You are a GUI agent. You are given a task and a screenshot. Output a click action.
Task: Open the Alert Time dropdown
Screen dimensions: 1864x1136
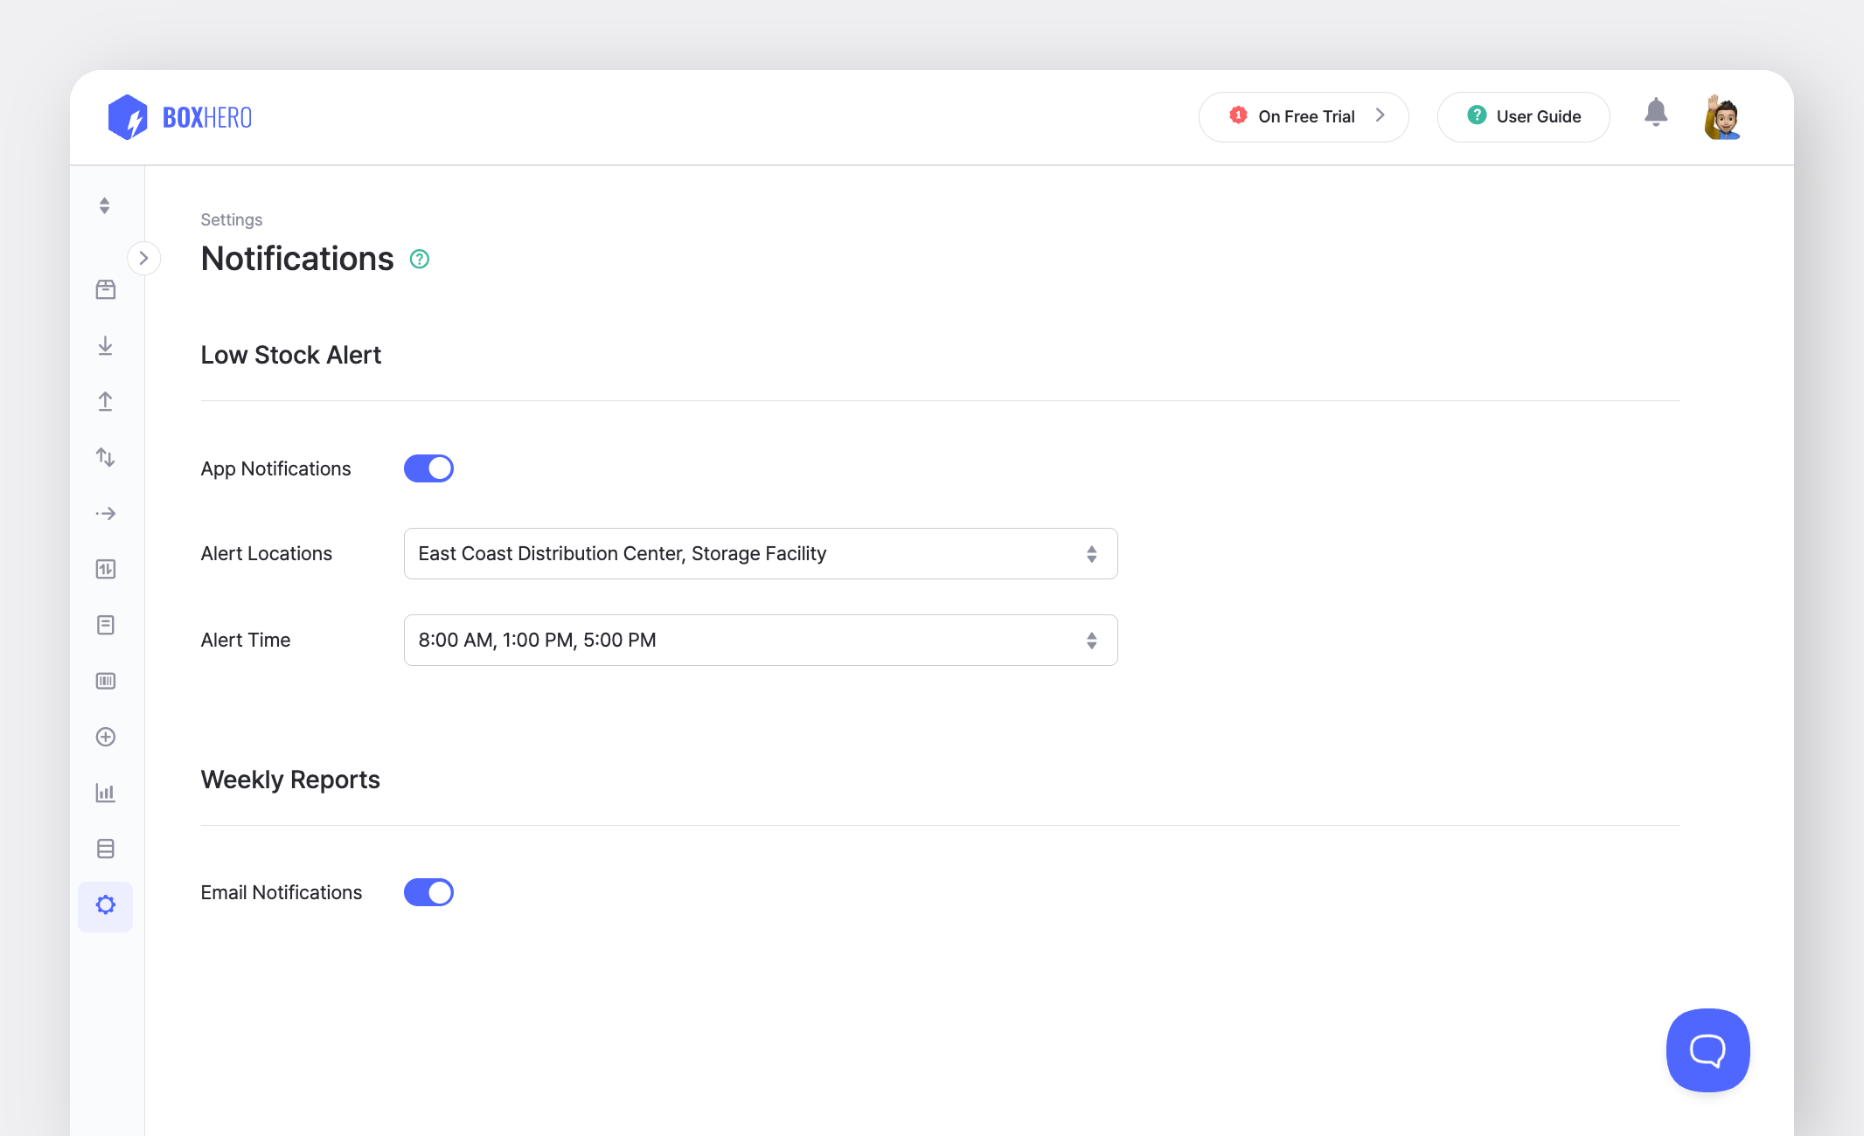(760, 640)
